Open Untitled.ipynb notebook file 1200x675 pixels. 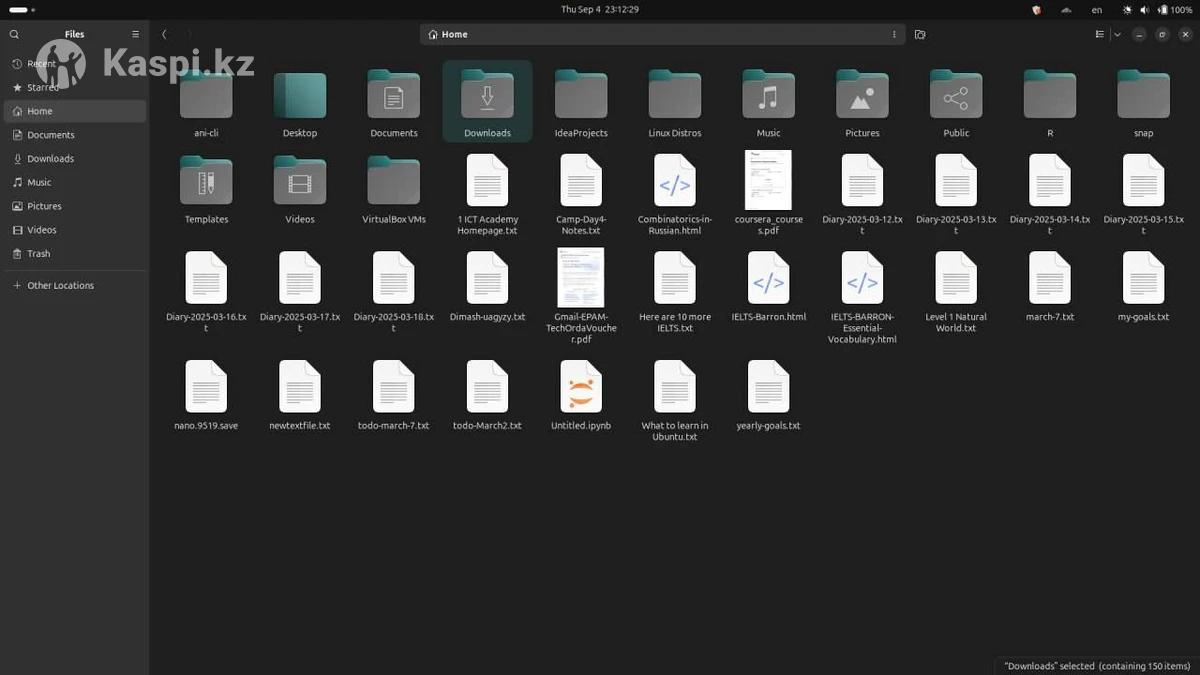(581, 387)
